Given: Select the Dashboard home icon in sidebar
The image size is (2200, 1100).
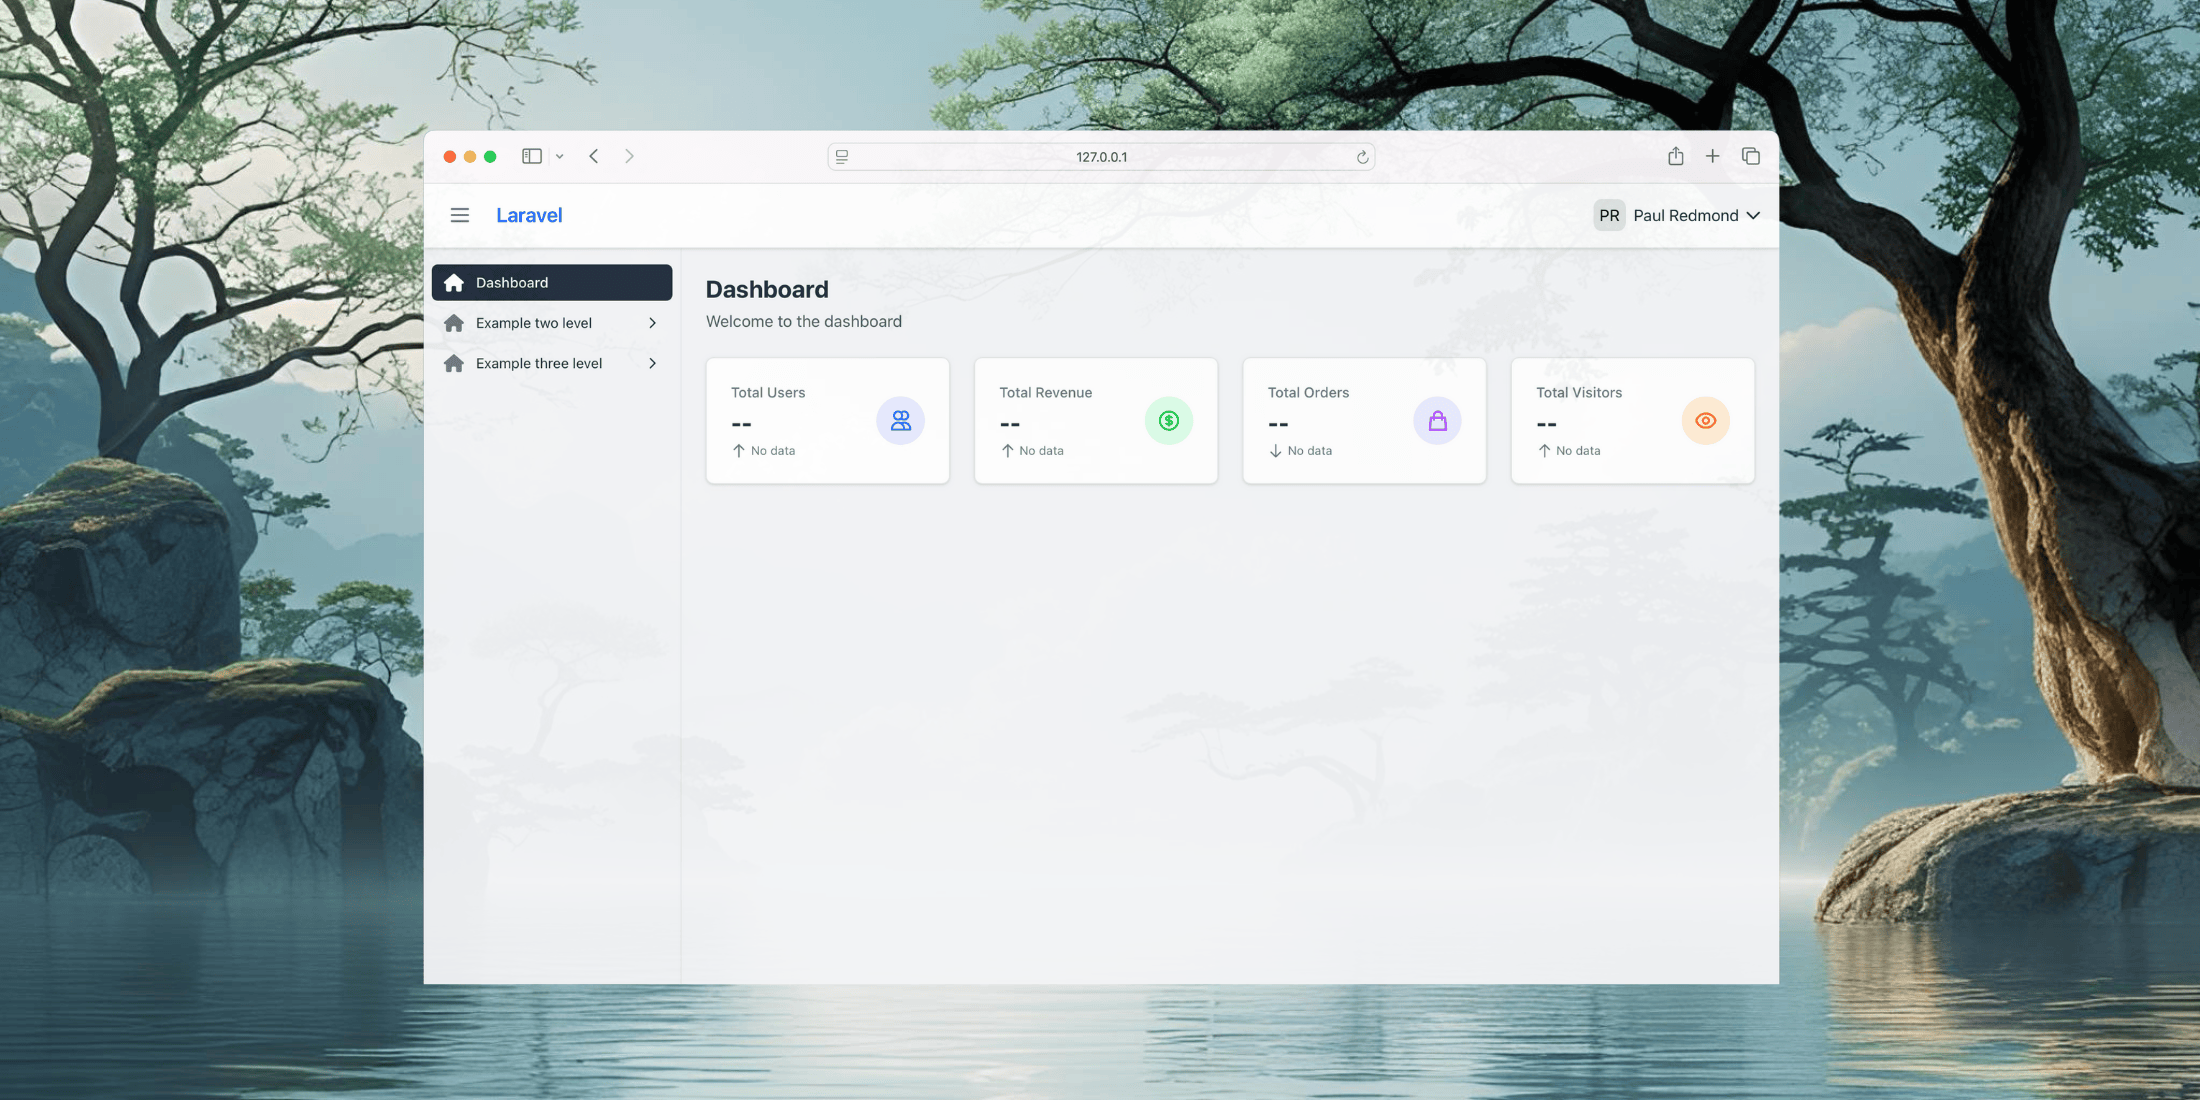Looking at the screenshot, I should [x=455, y=282].
